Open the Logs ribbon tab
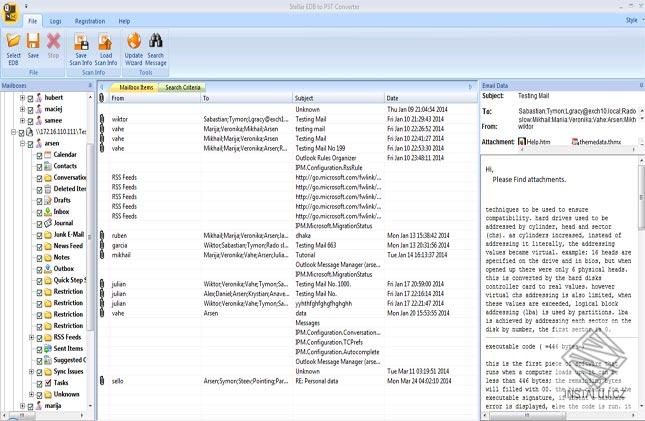 tap(55, 21)
